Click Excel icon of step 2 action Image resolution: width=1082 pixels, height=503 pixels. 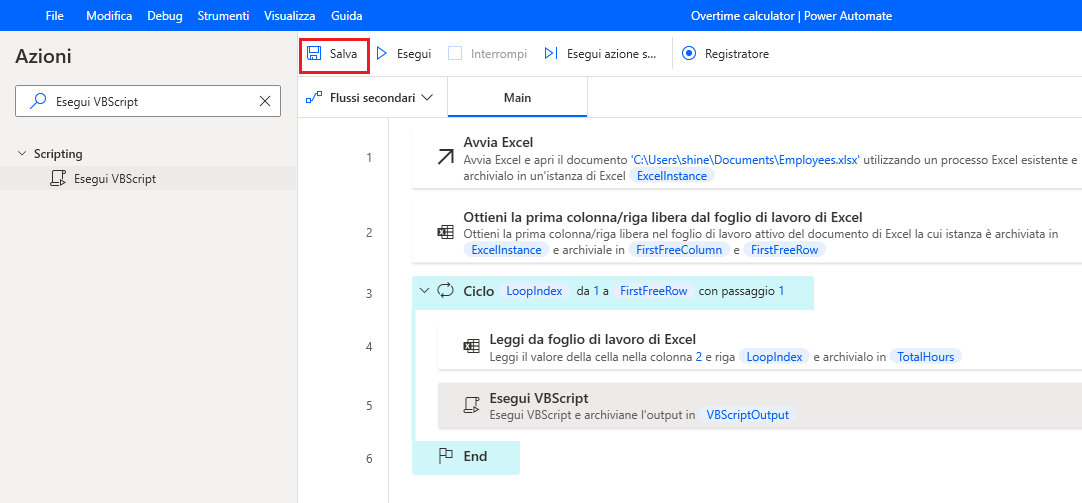point(446,233)
